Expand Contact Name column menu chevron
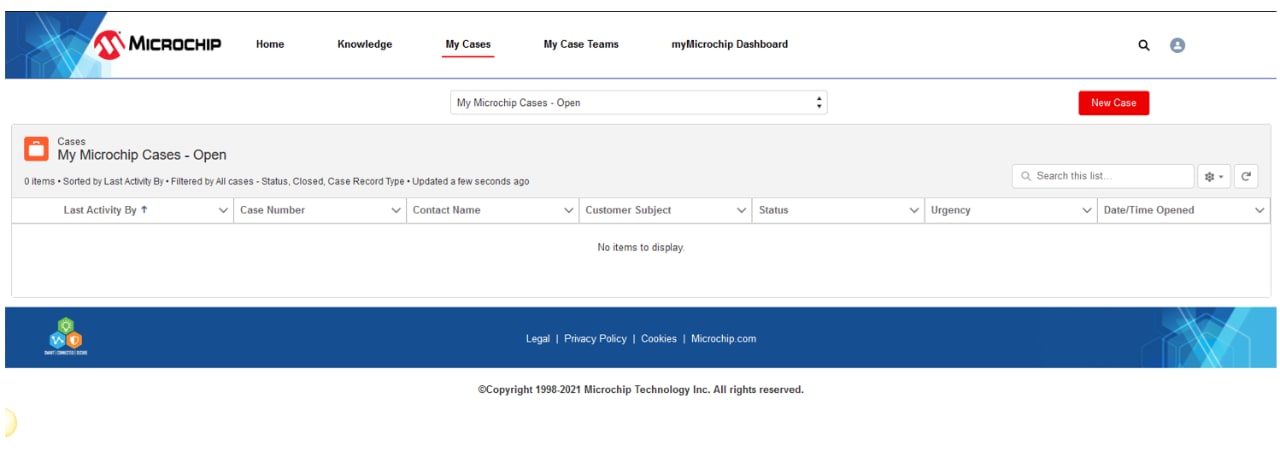This screenshot has height=457, width=1280. point(569,211)
